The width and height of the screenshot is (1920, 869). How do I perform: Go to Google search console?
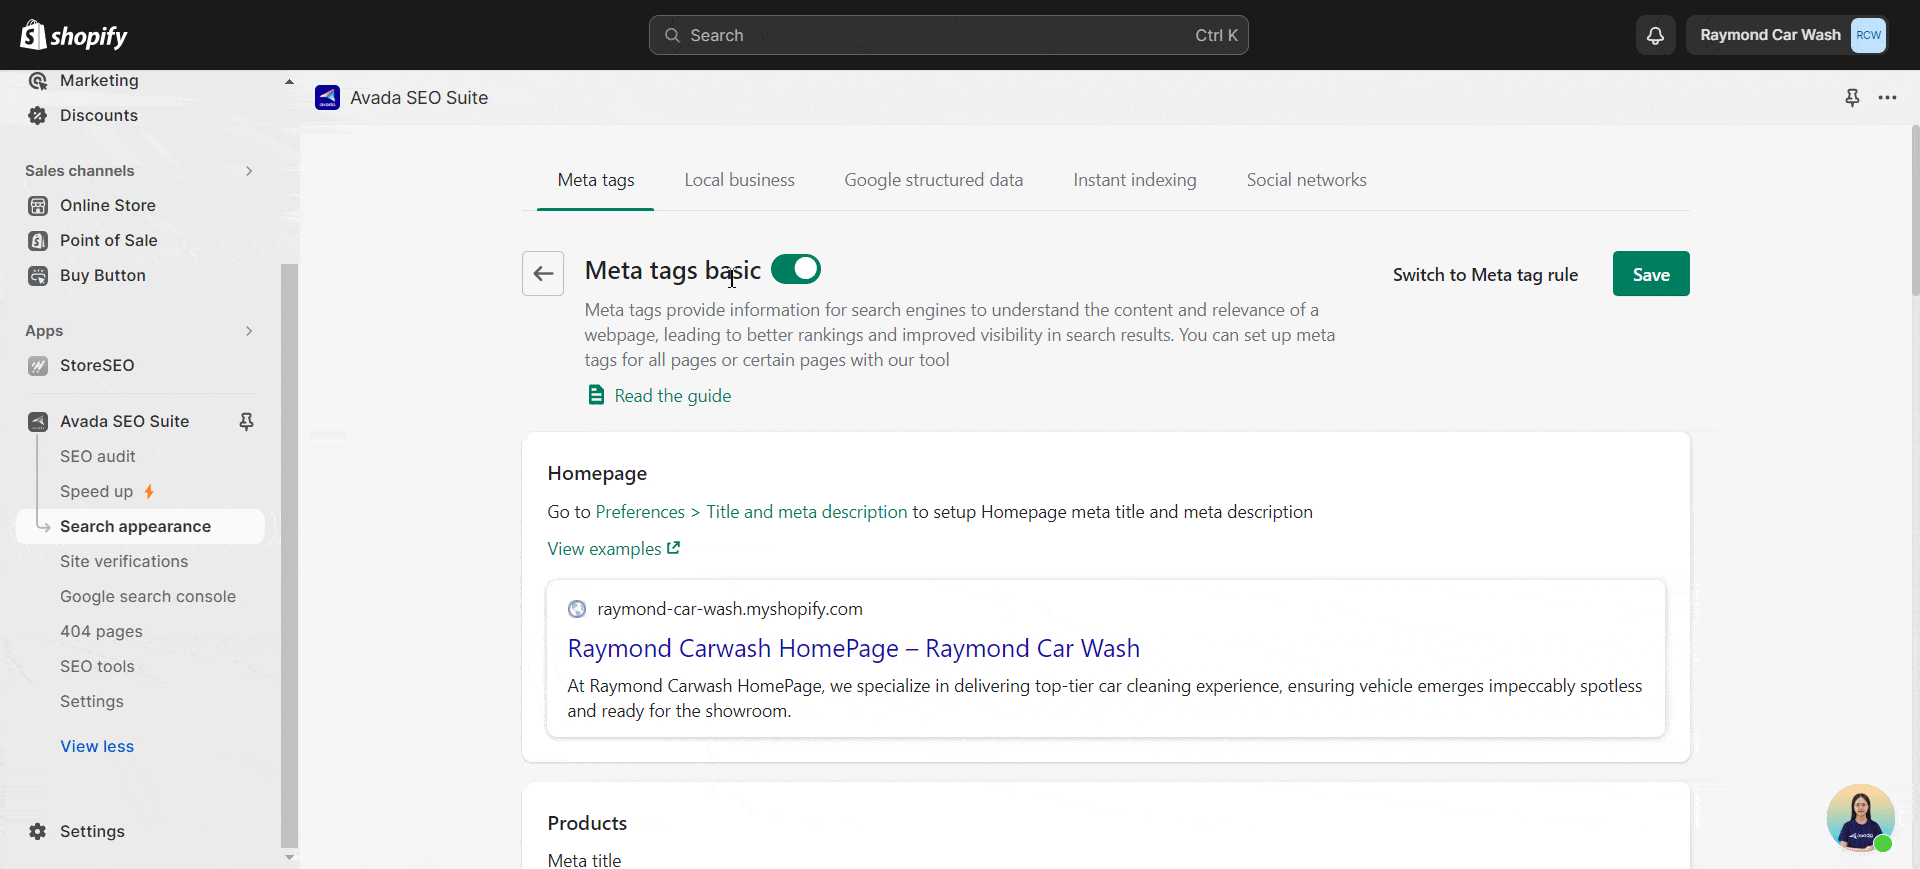pyautogui.click(x=148, y=596)
